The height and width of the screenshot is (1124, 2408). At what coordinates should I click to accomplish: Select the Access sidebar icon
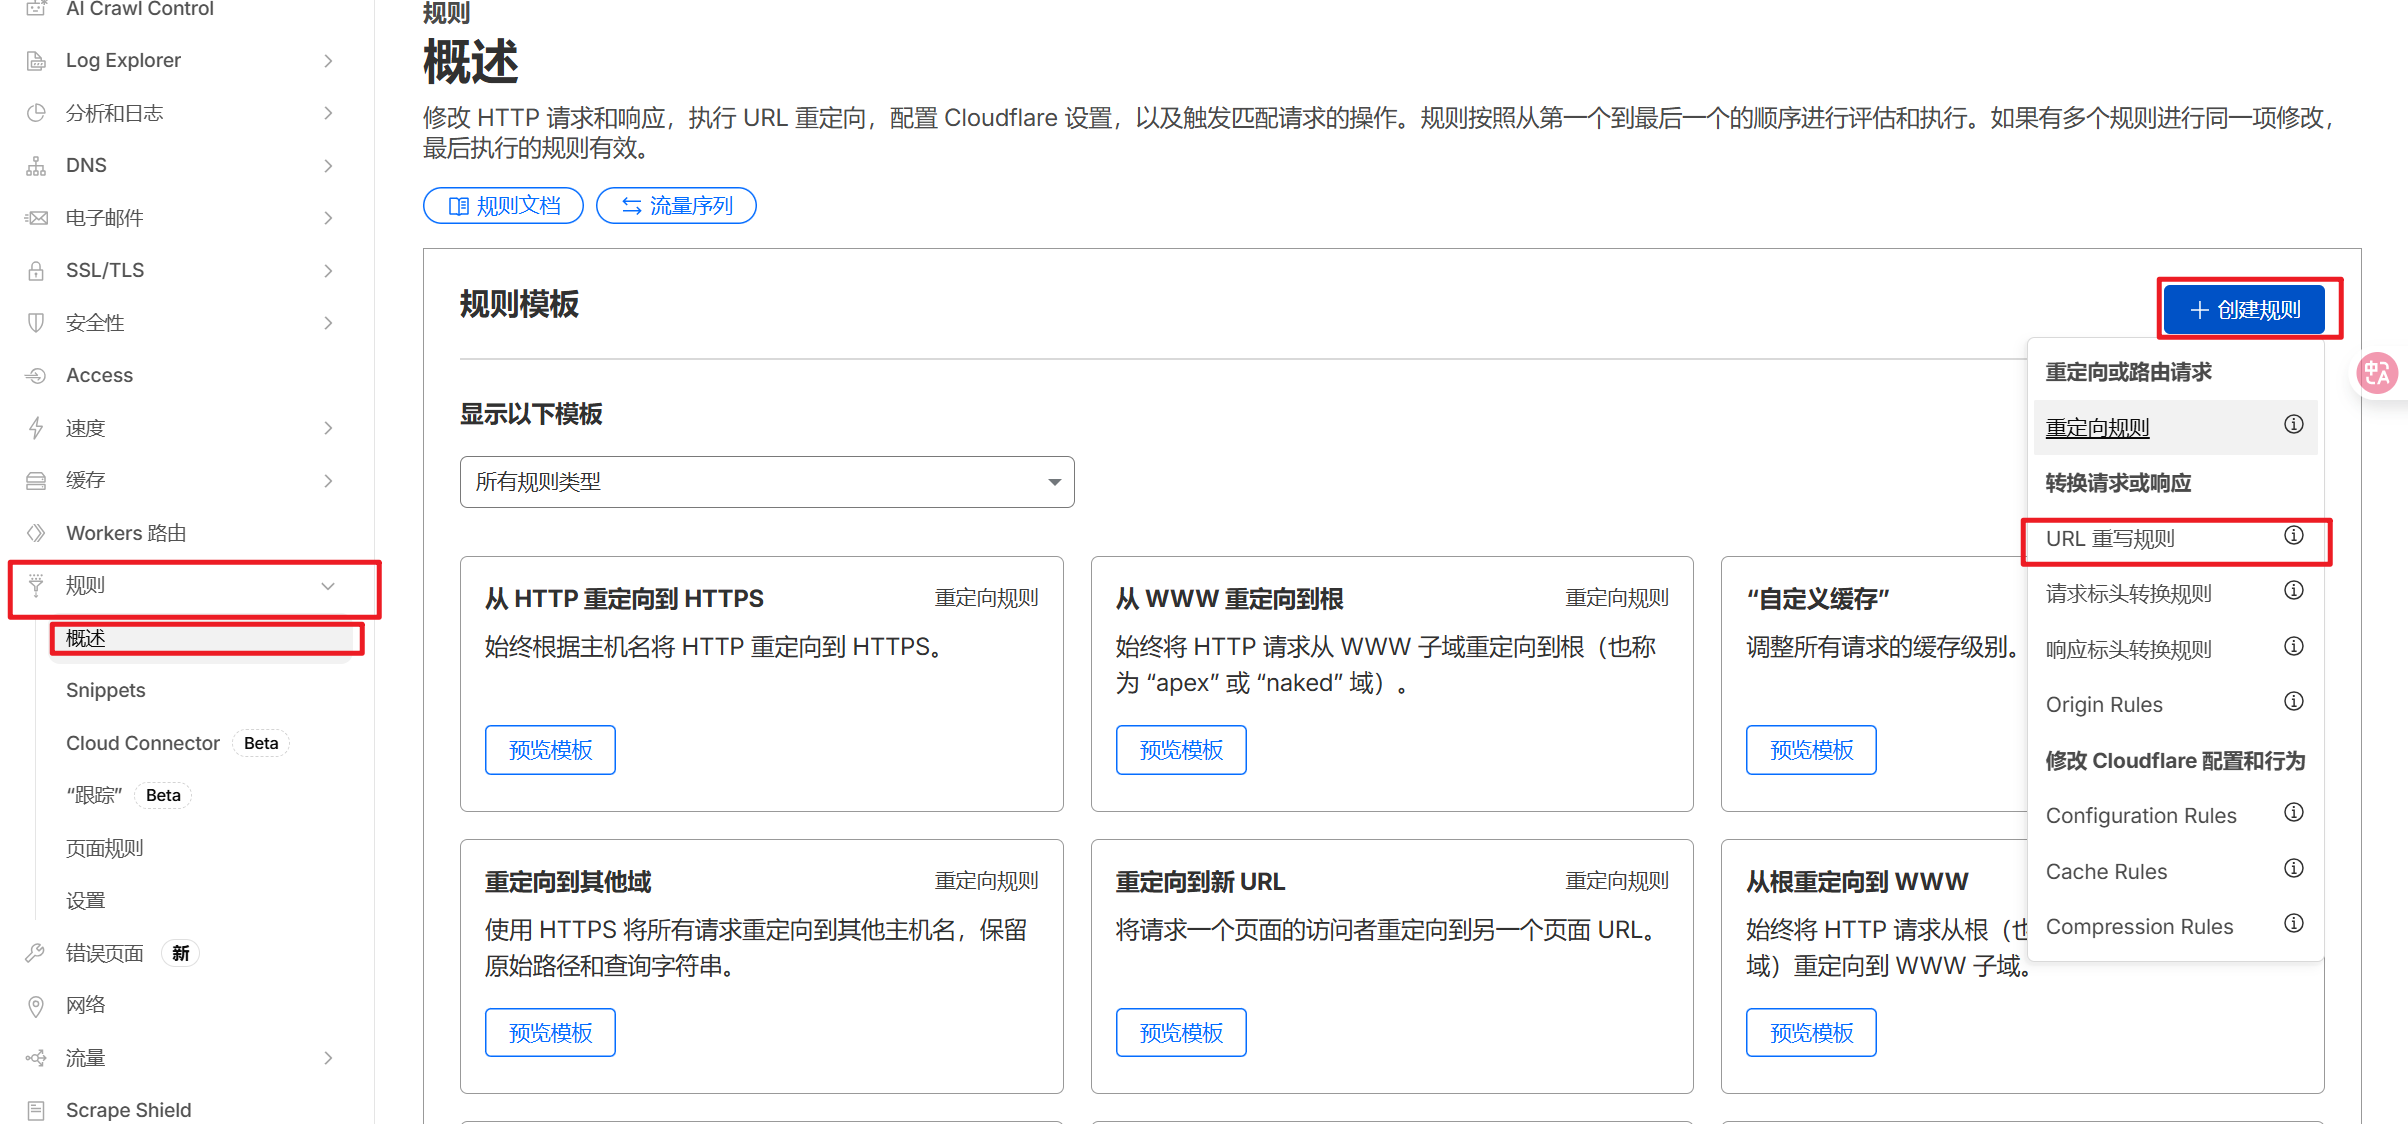(36, 375)
